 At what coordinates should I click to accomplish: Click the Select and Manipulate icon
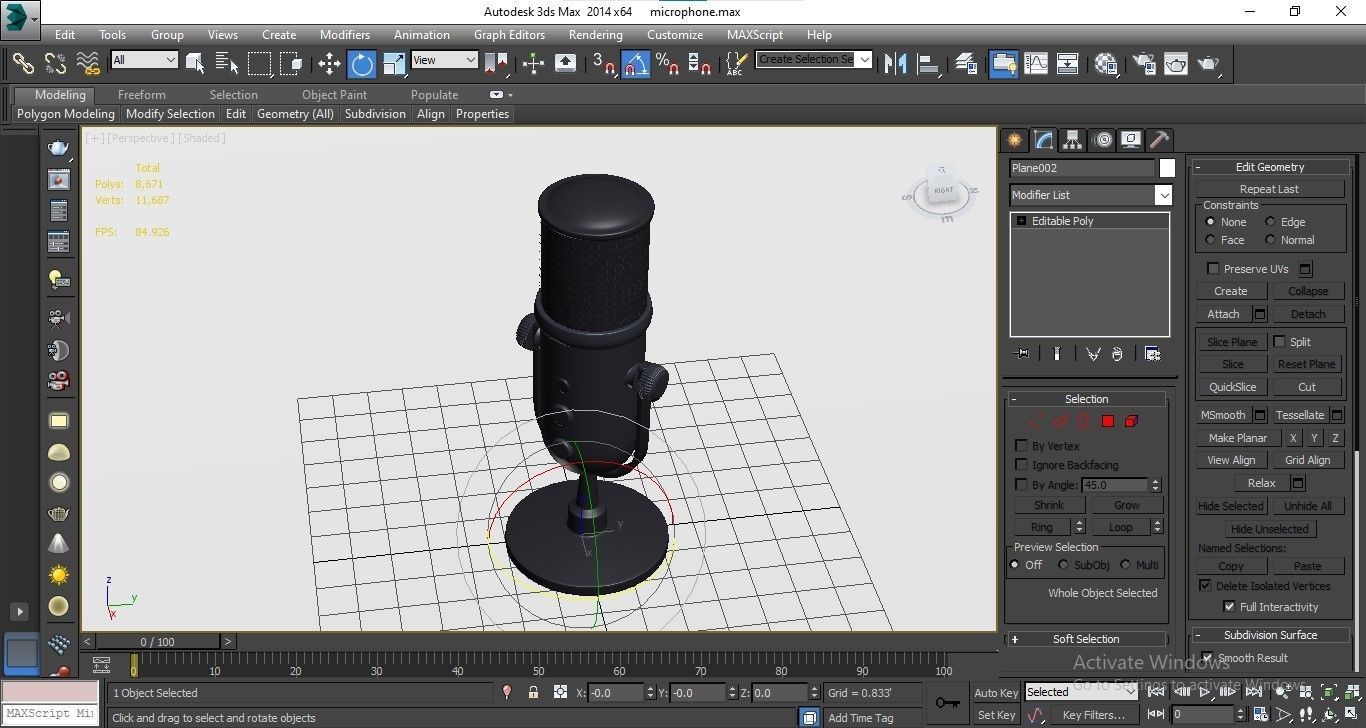pyautogui.click(x=533, y=63)
